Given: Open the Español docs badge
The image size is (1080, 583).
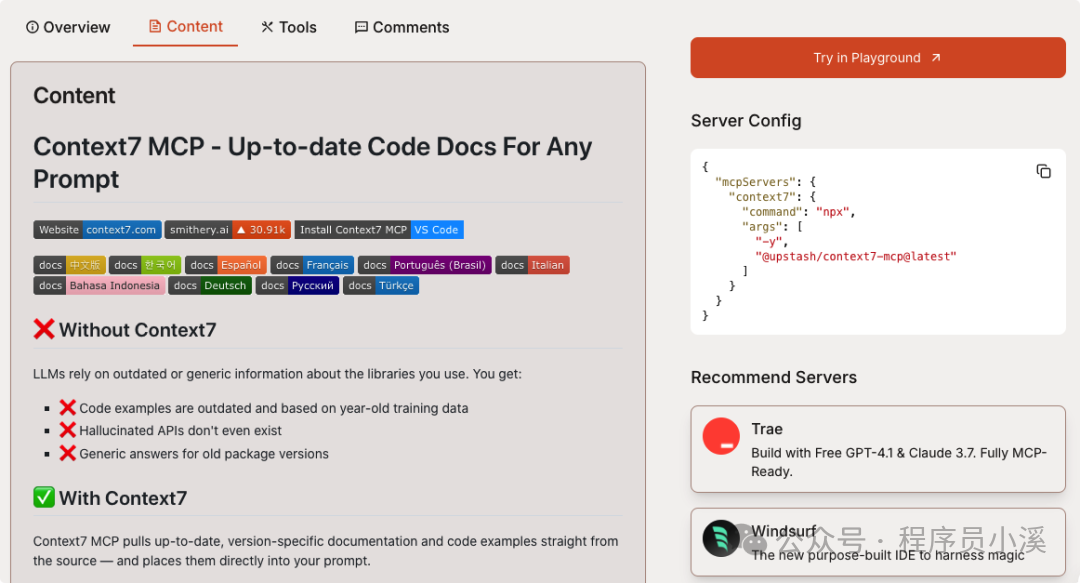Looking at the screenshot, I should tap(225, 265).
